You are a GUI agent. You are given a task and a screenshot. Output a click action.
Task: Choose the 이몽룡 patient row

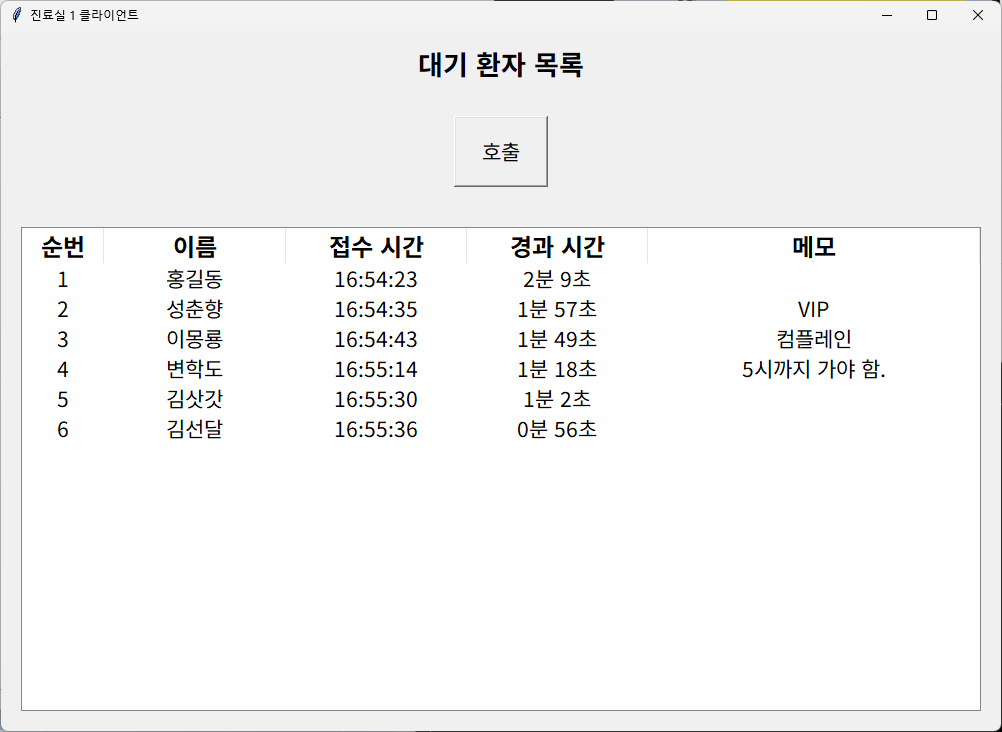pyautogui.click(x=195, y=340)
